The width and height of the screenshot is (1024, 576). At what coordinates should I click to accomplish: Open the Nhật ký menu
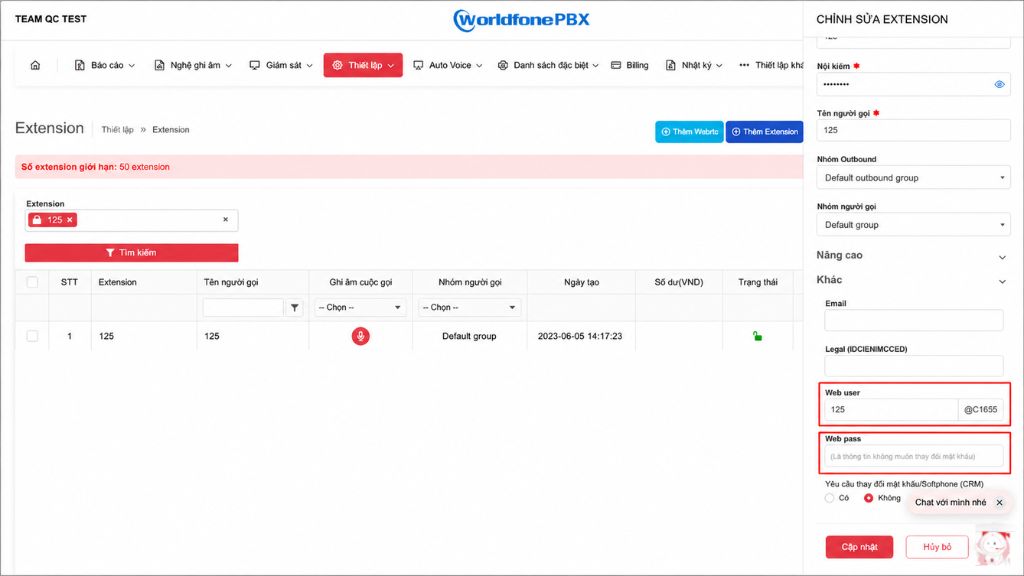tap(694, 65)
